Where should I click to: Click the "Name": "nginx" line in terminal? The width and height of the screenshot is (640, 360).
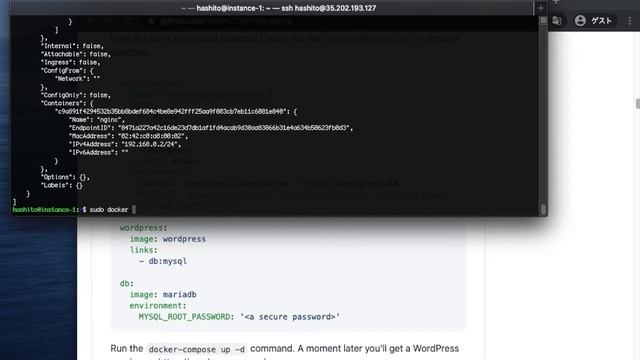click(97, 120)
